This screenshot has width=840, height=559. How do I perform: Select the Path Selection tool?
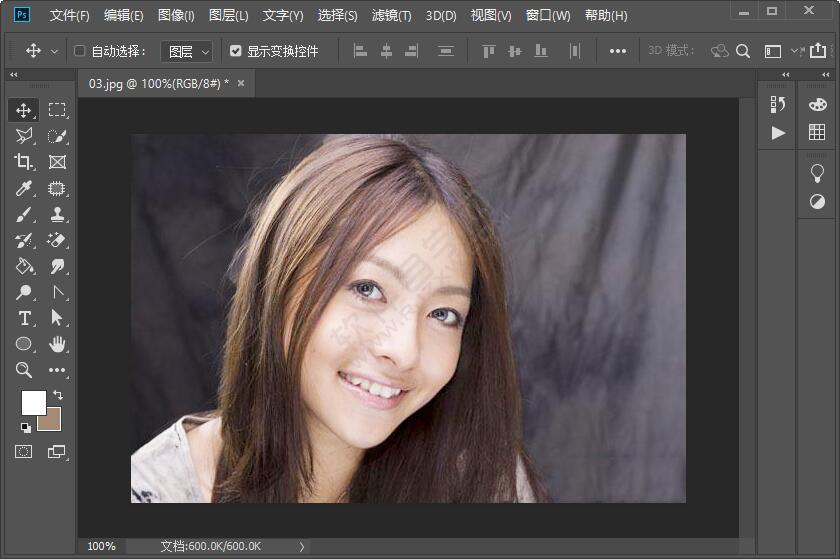(x=57, y=318)
